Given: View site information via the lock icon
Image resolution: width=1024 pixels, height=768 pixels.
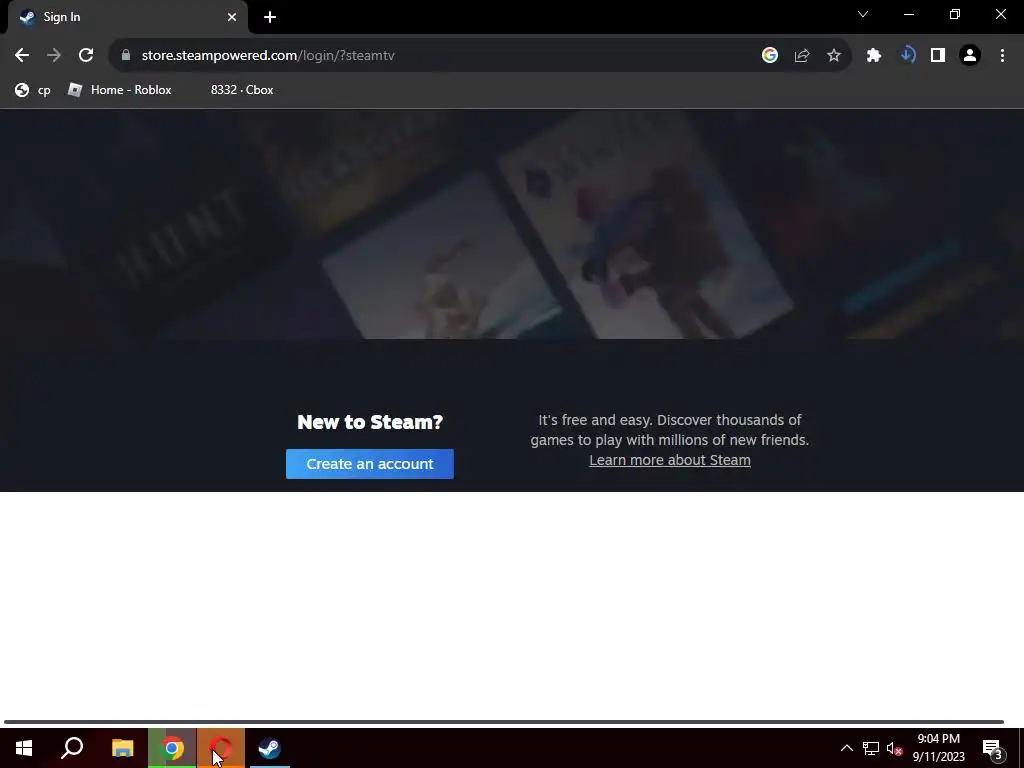Looking at the screenshot, I should pyautogui.click(x=126, y=56).
